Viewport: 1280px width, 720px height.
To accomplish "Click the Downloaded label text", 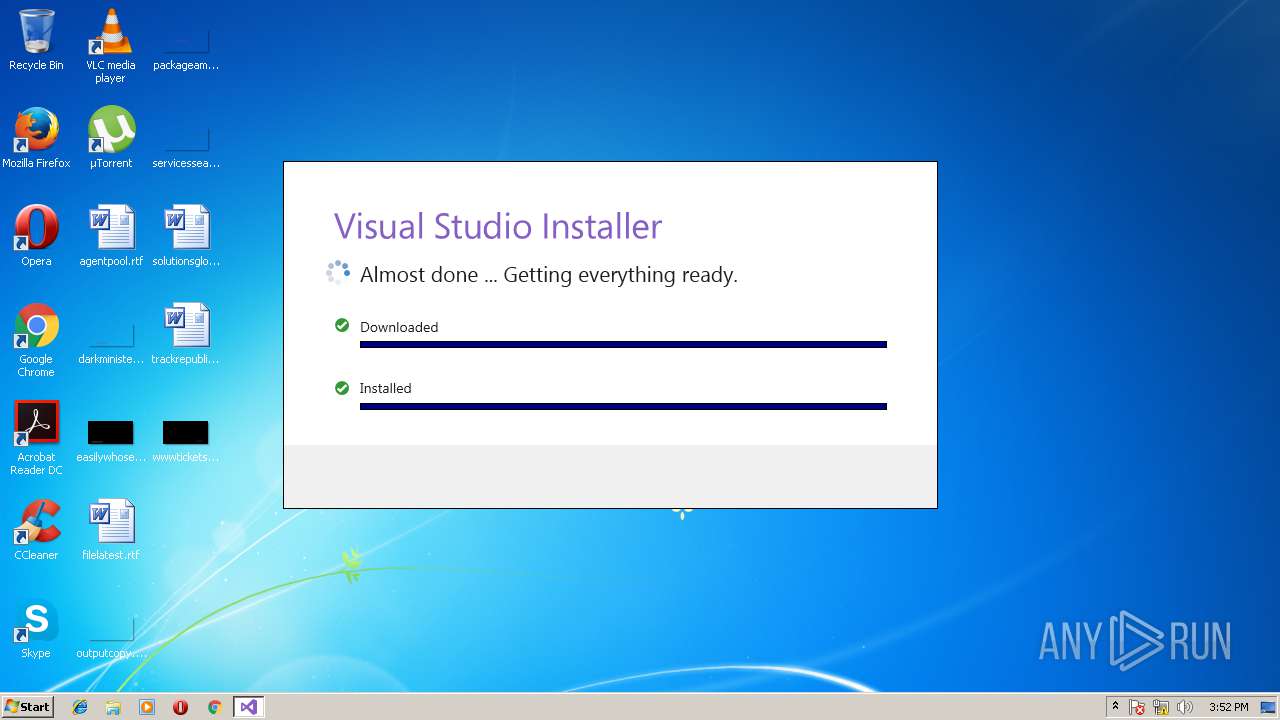I will pos(399,327).
